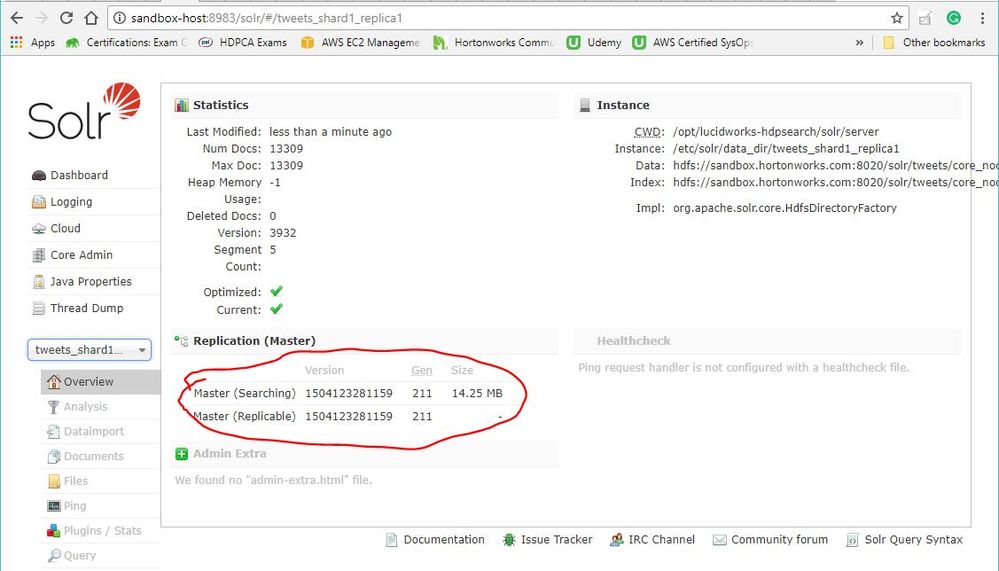Click the Solr logo
This screenshot has width=999, height=571.
coord(84,111)
